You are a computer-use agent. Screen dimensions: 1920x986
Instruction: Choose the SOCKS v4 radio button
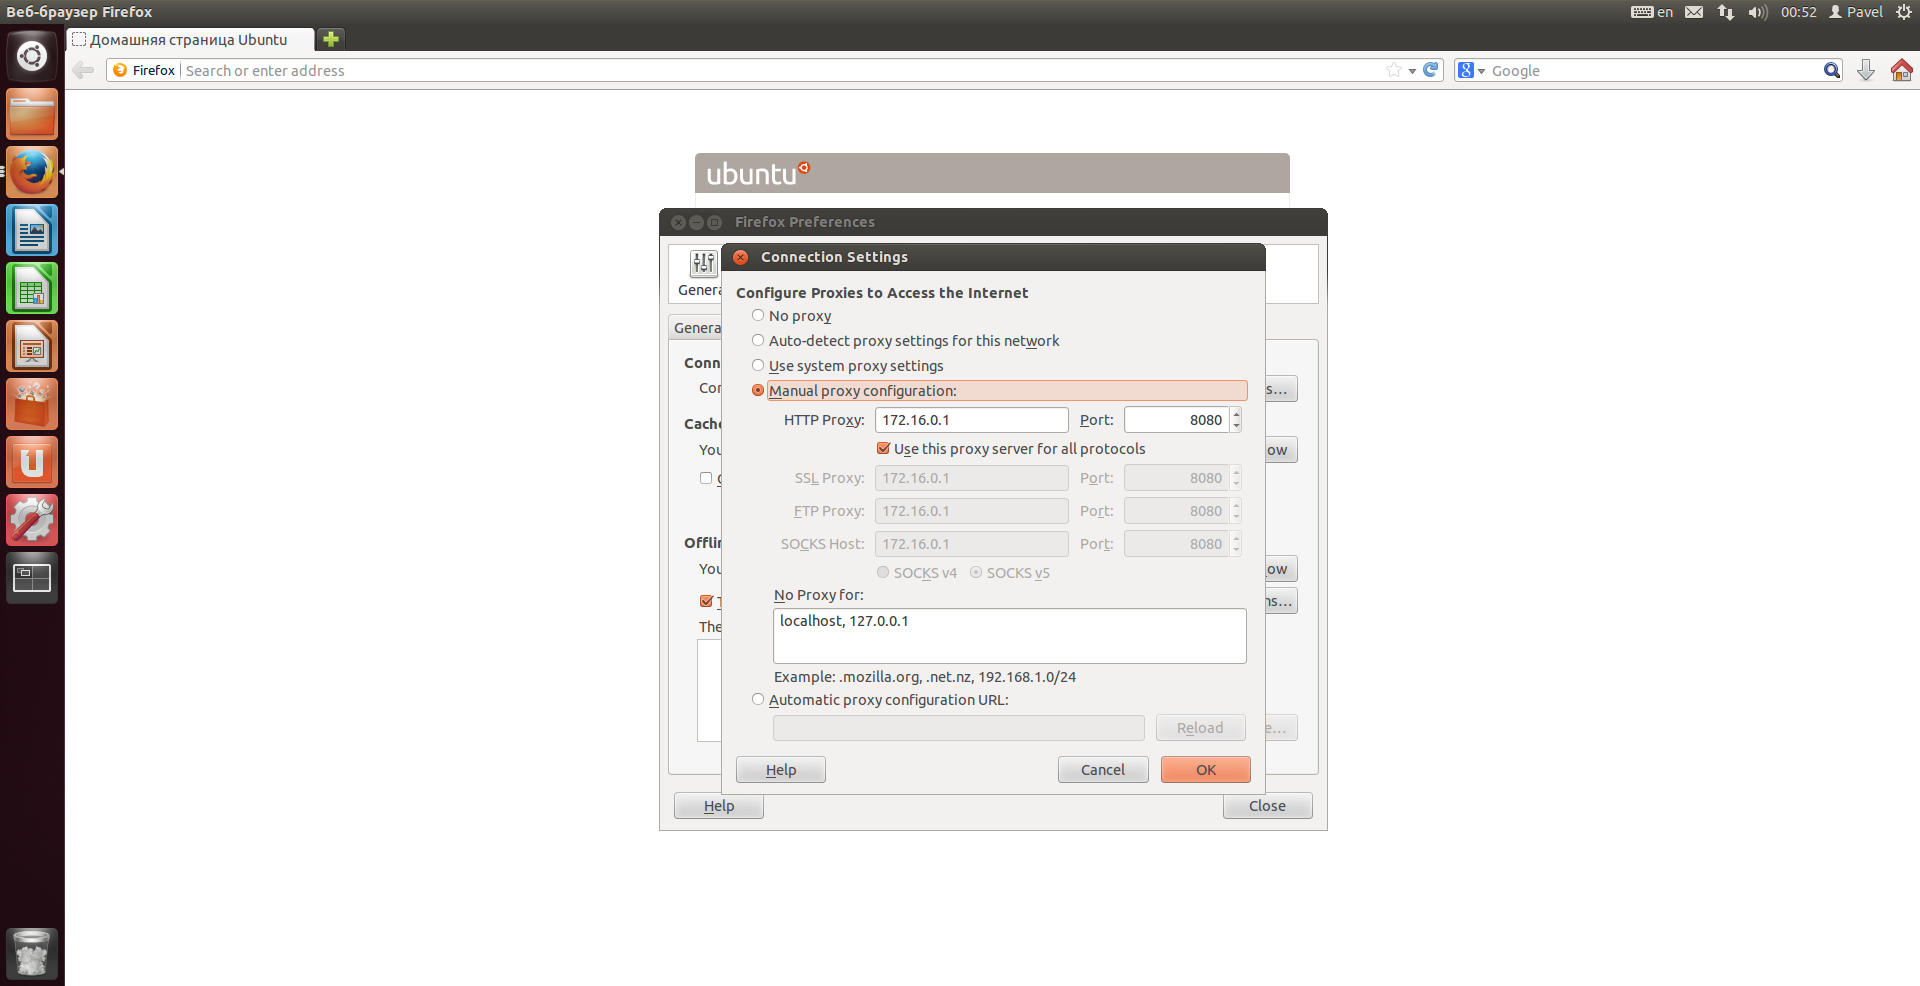click(x=883, y=573)
